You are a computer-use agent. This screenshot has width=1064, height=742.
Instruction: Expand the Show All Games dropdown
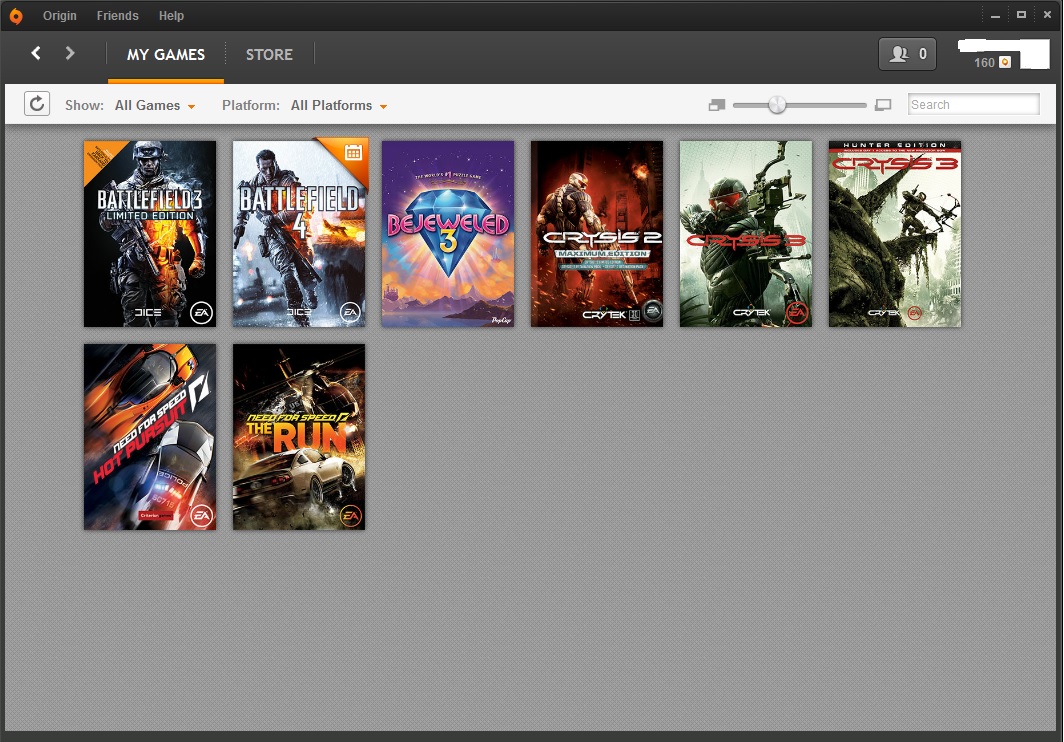pos(155,105)
